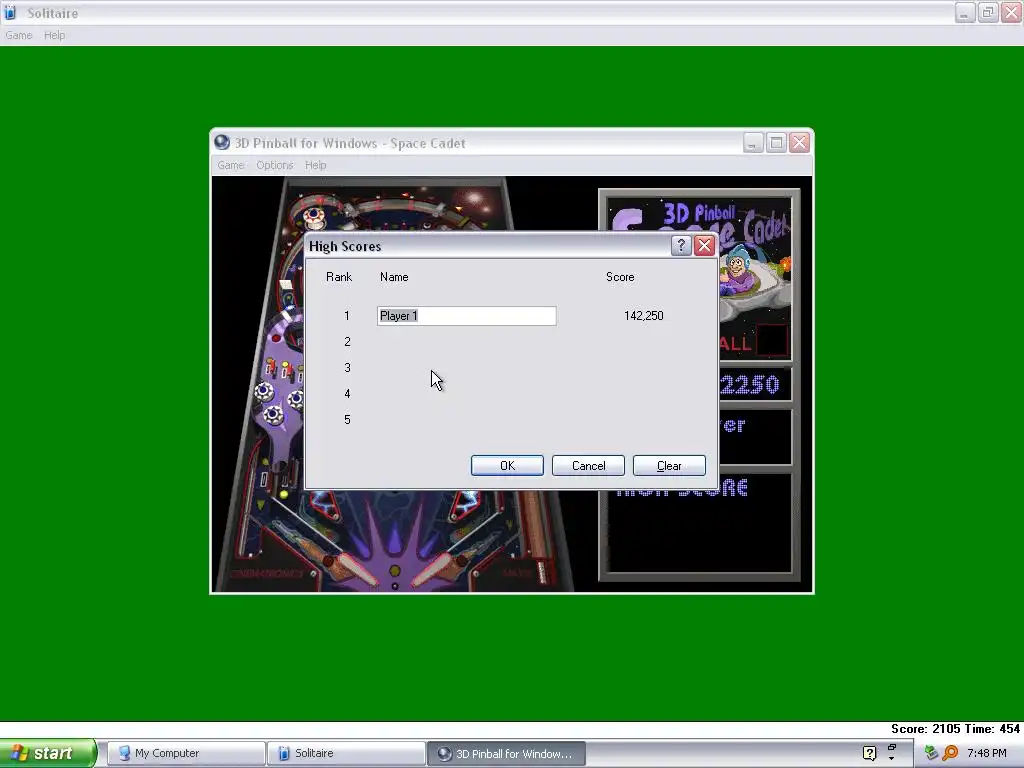Open Pinball Help menu
This screenshot has width=1024, height=768.
click(315, 165)
